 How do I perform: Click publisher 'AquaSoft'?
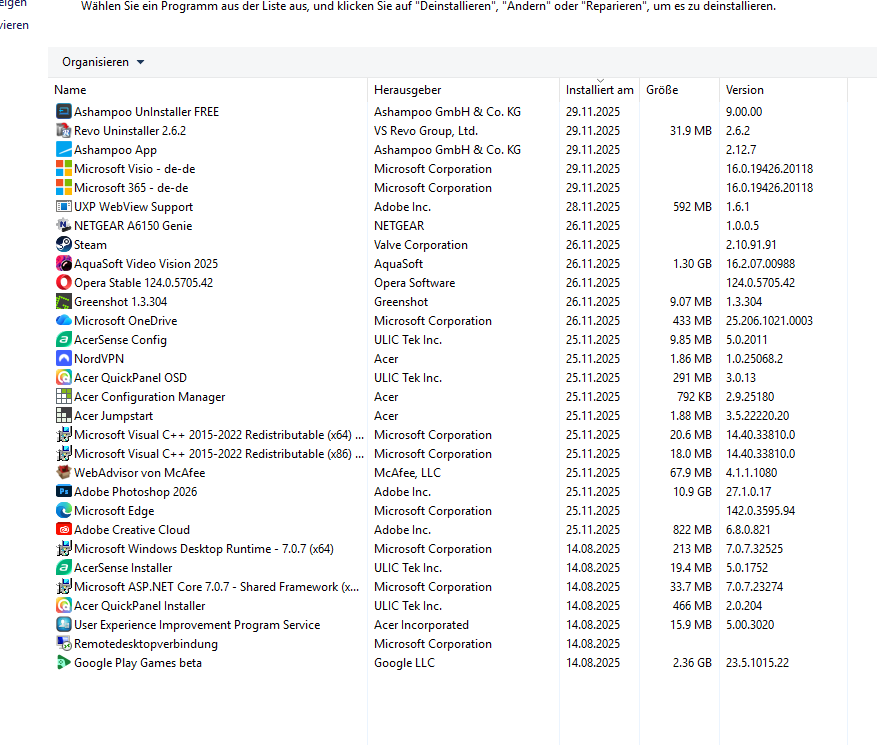398,264
